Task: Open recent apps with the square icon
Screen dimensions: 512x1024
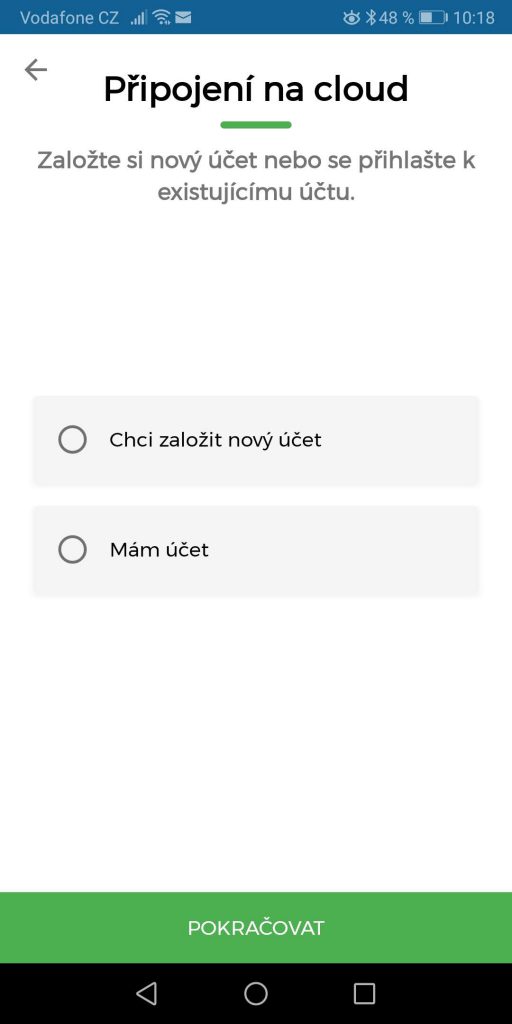Action: [364, 993]
